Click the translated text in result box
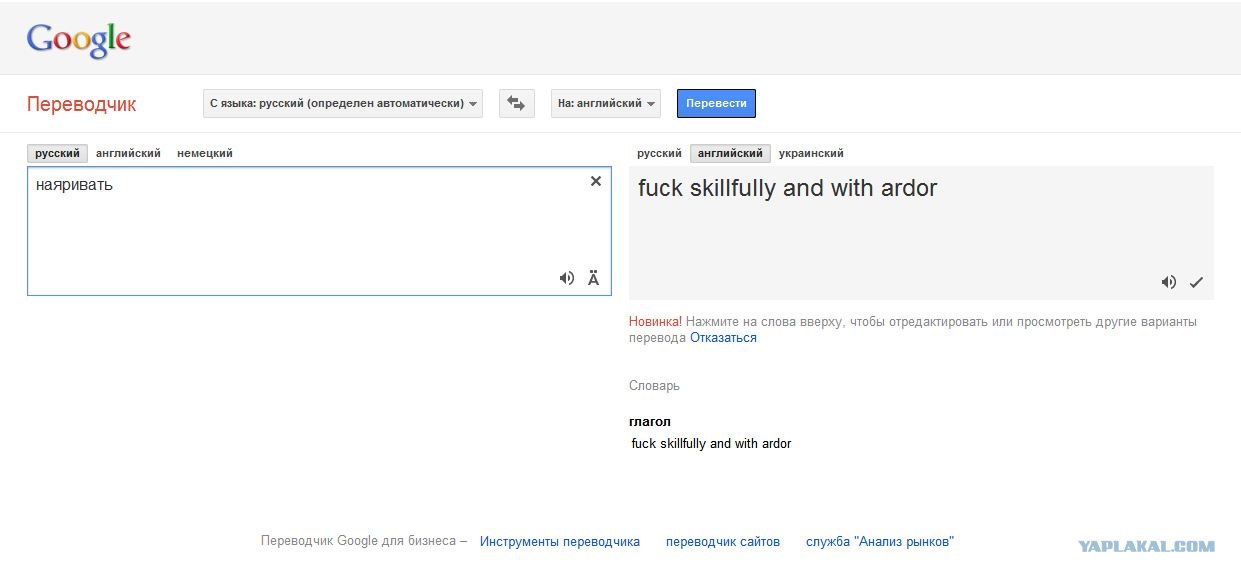Viewport: 1241px width, 576px height. click(788, 188)
